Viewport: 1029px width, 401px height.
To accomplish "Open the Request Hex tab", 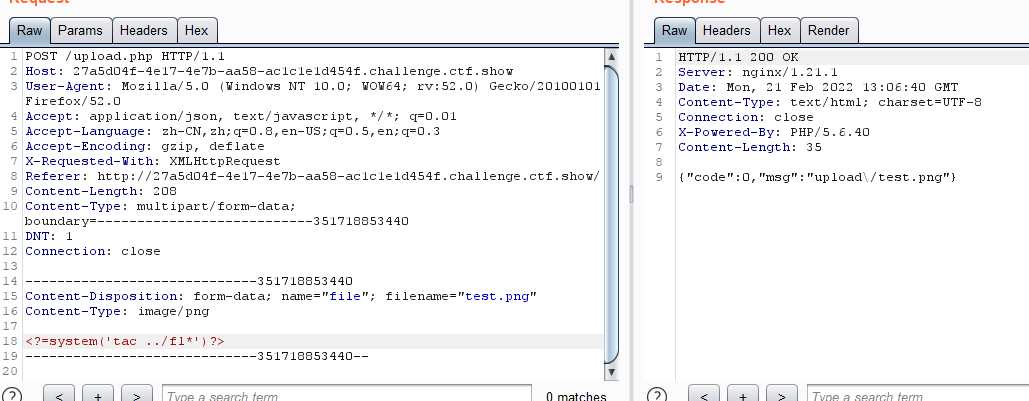I will click(x=196, y=30).
